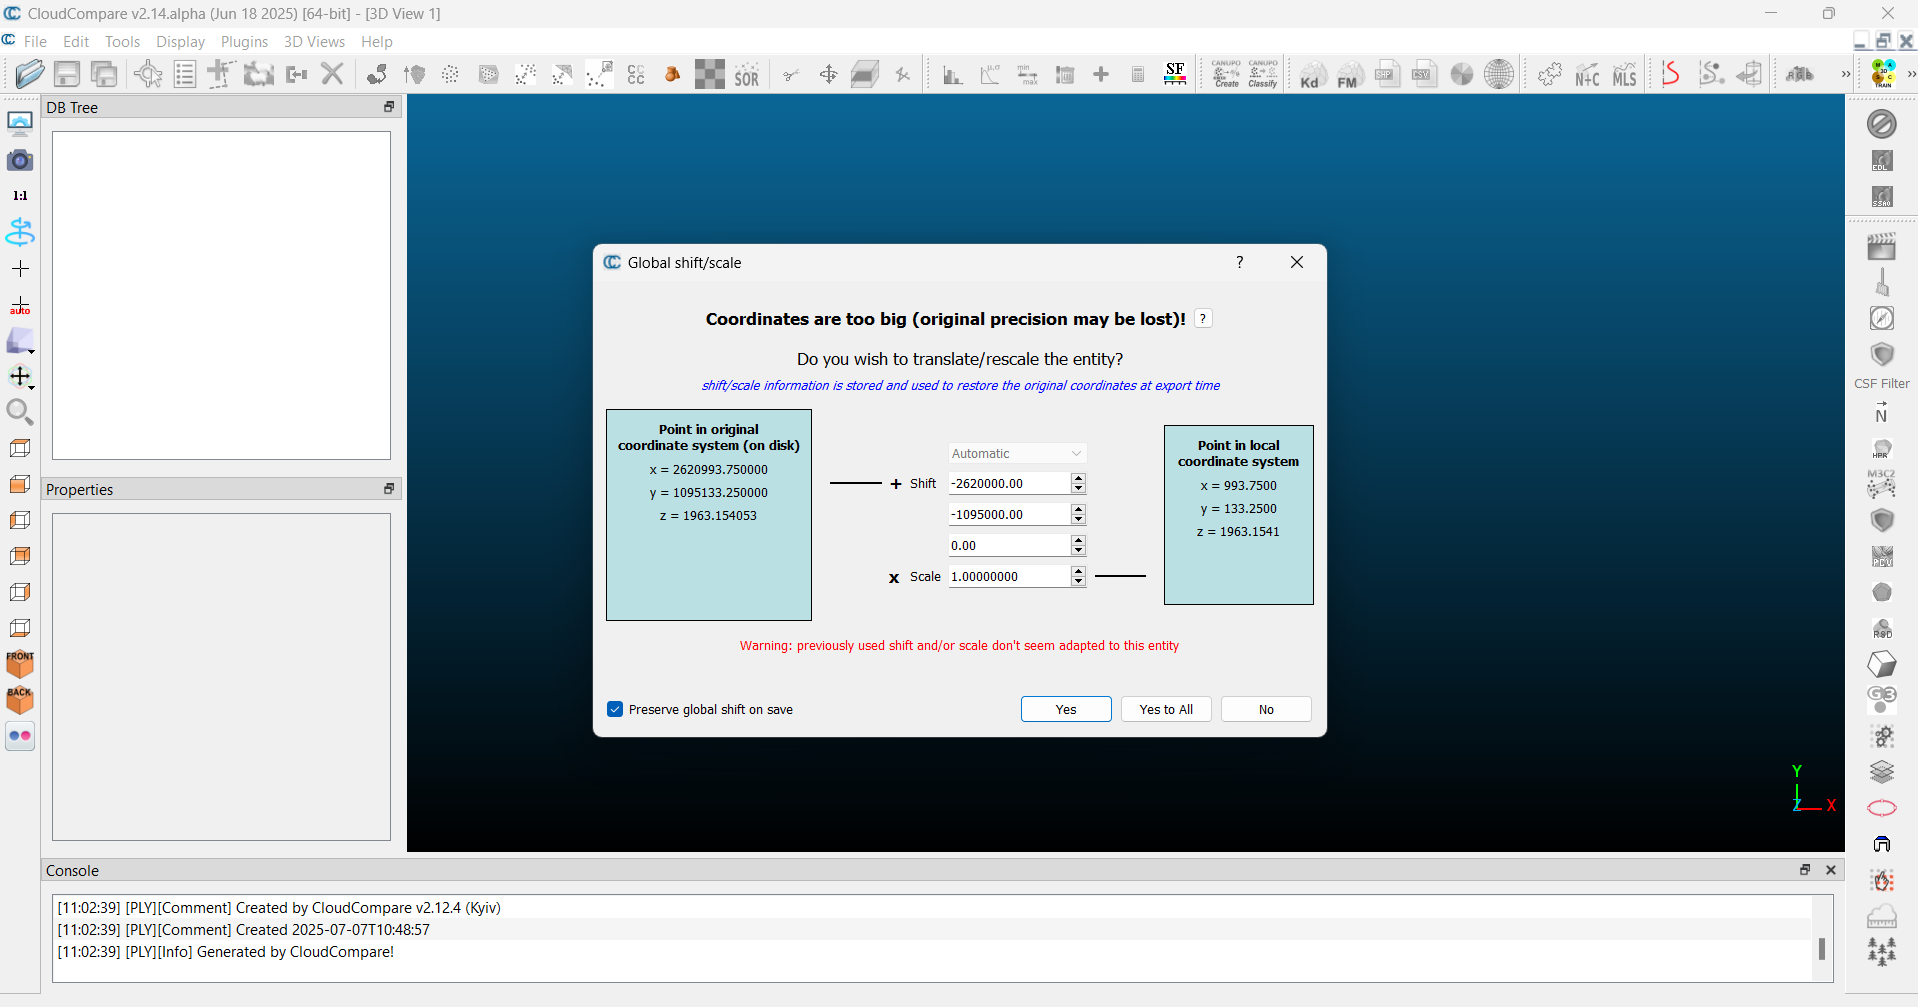Screen dimensions: 1918x1007
Task: Click the Open file folder icon
Action: click(30, 74)
